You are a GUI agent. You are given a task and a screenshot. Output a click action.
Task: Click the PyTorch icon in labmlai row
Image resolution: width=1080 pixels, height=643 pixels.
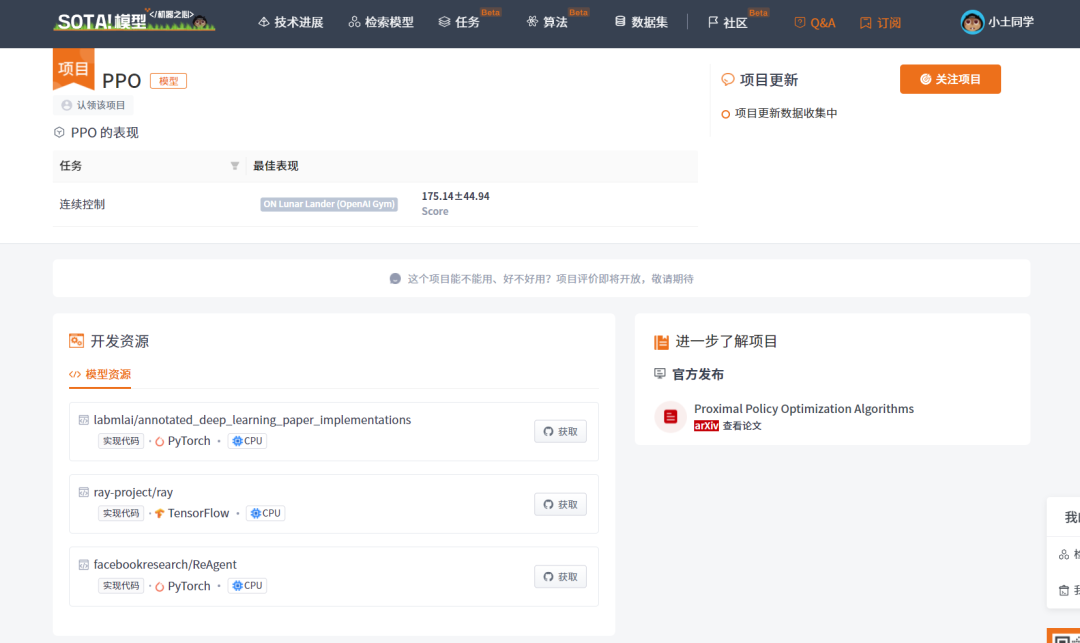160,441
